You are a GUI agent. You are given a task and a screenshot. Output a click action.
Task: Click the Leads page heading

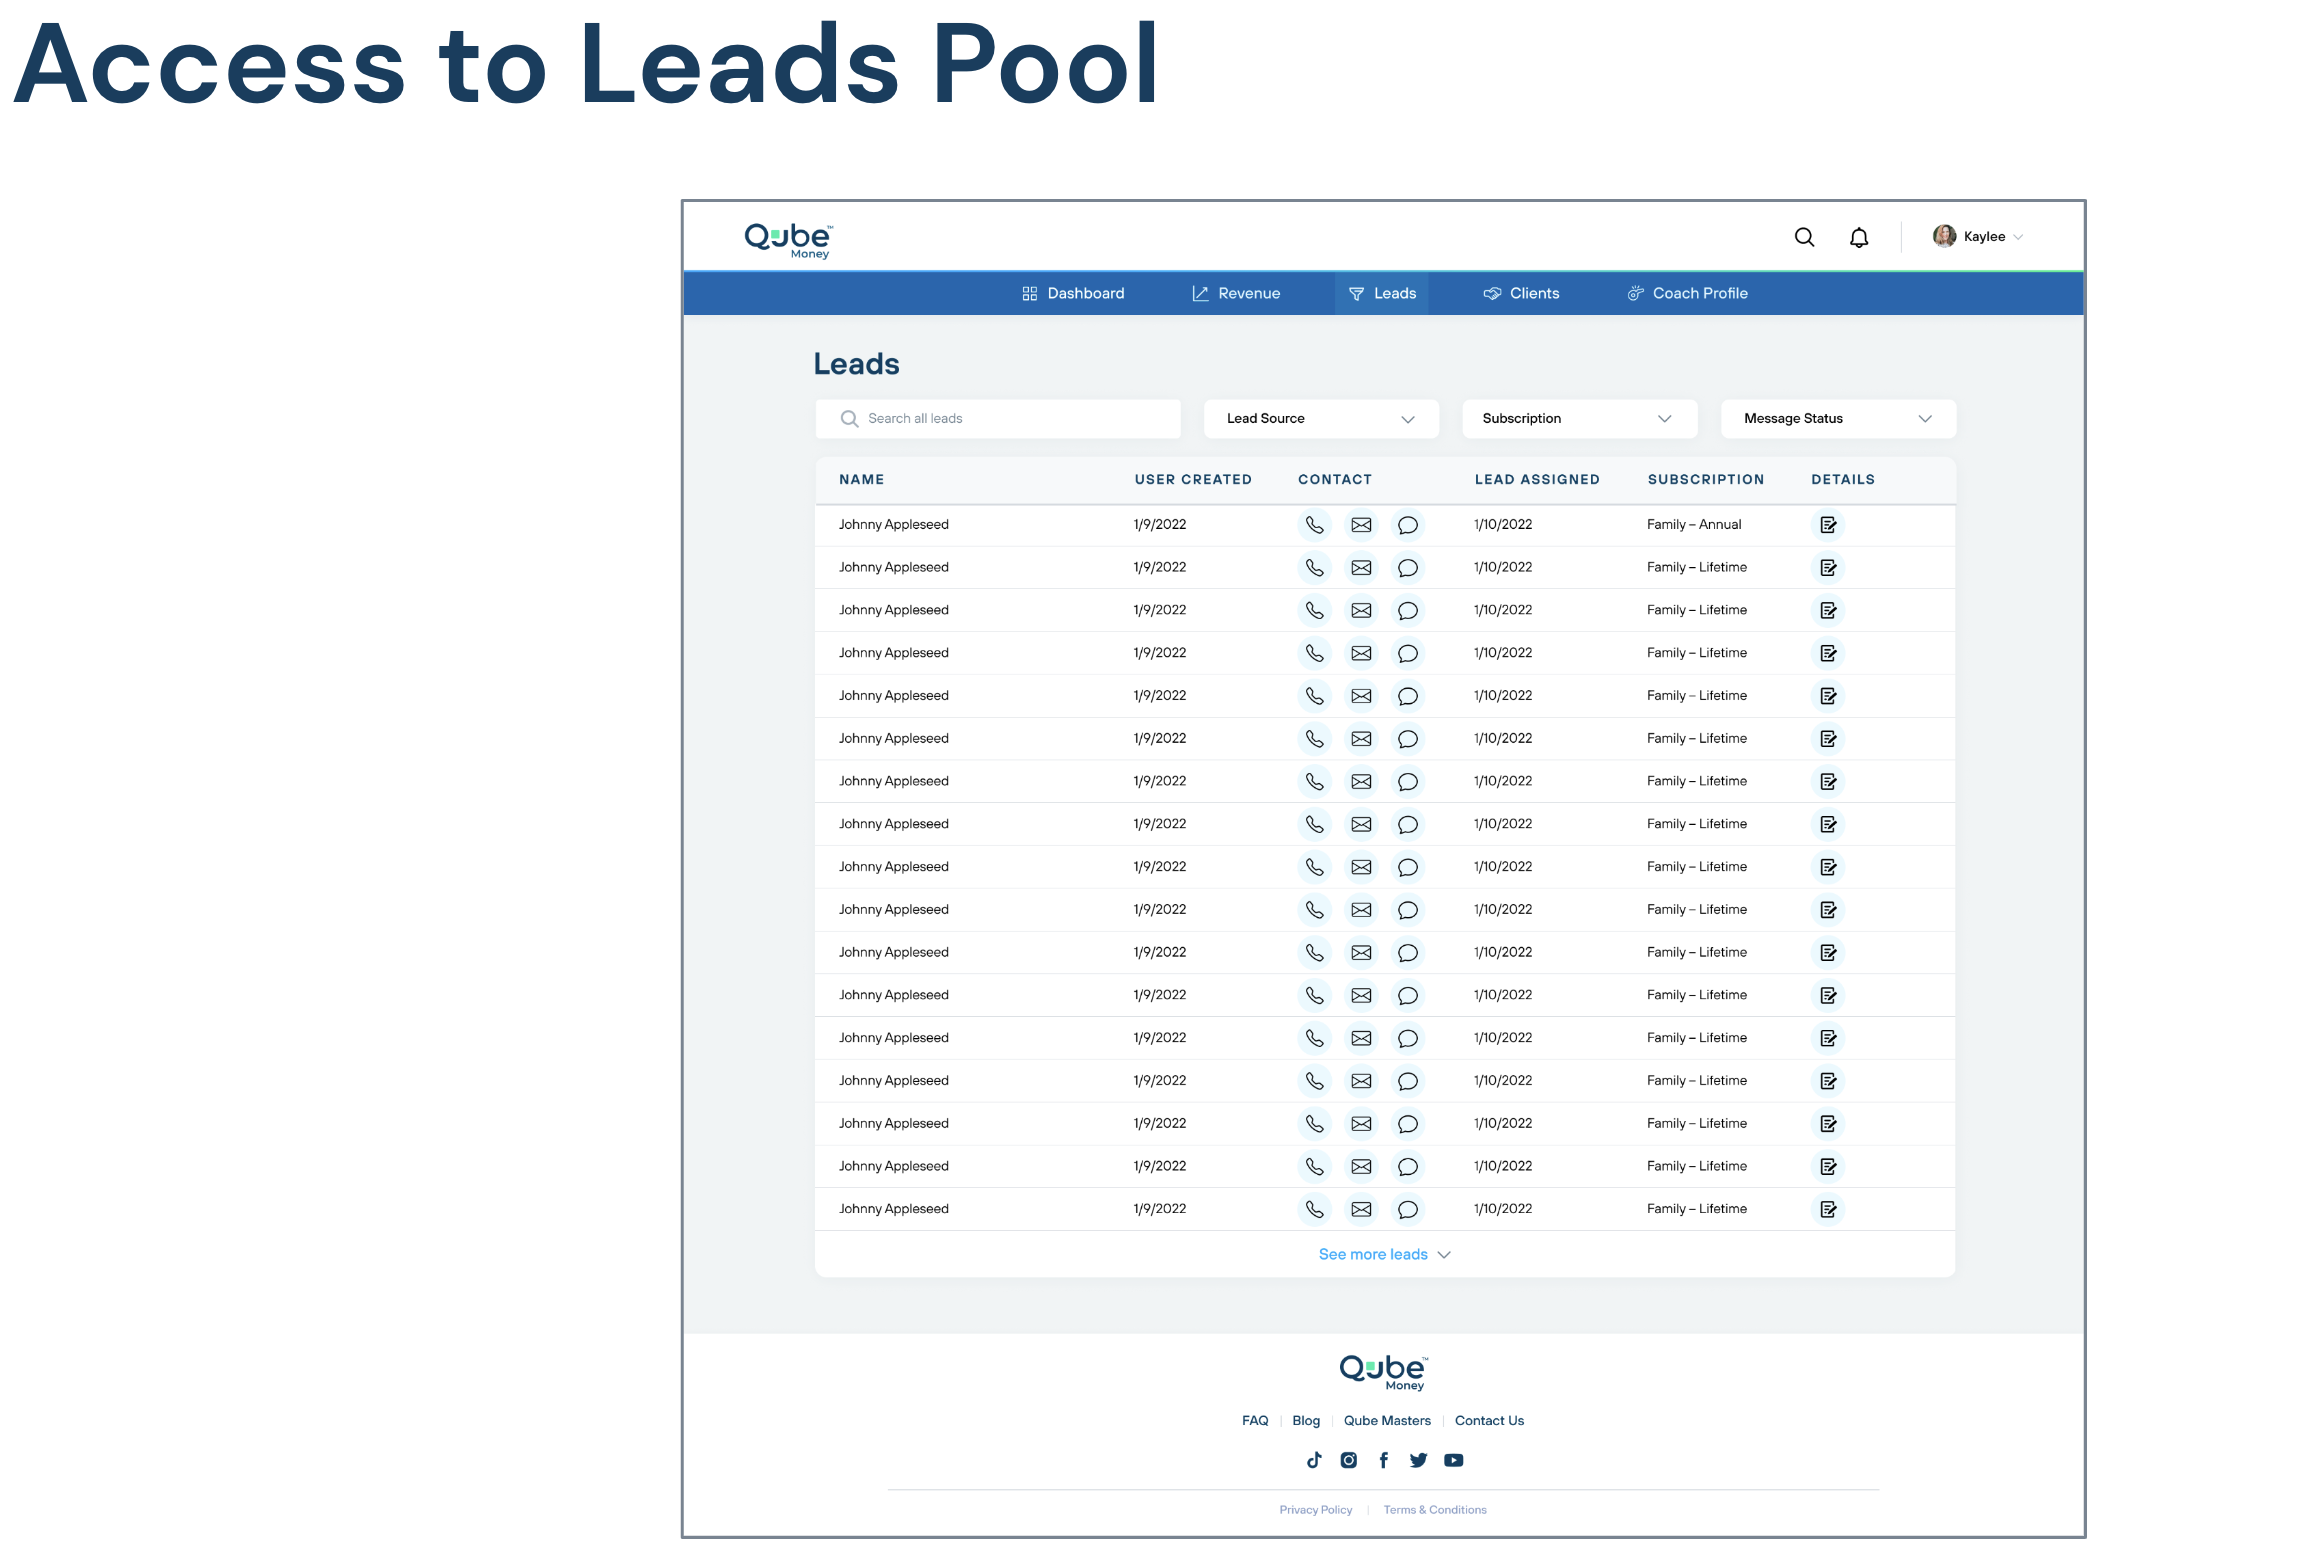(856, 364)
